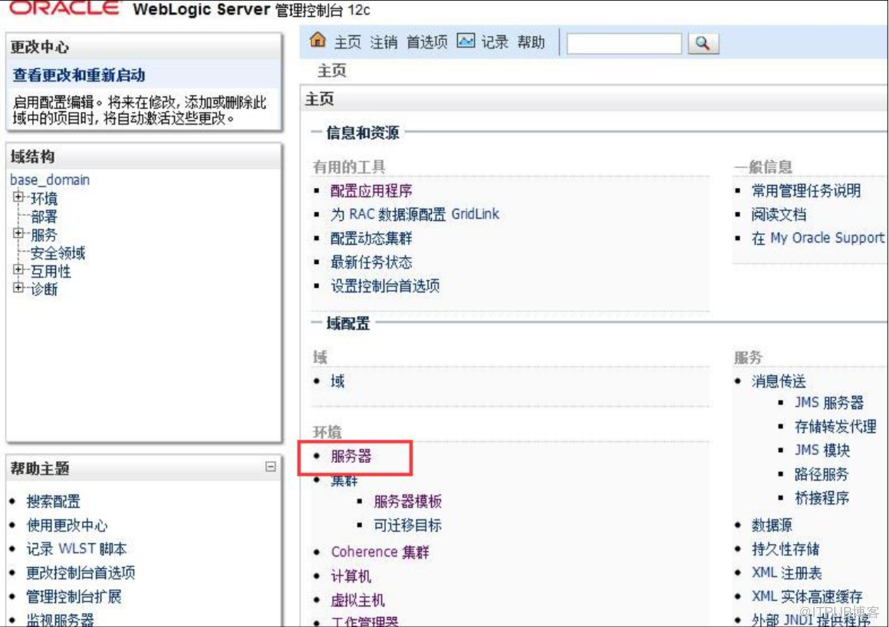889x627 pixels.
Task: Open 持久性存储 link
Action: [x=786, y=549]
